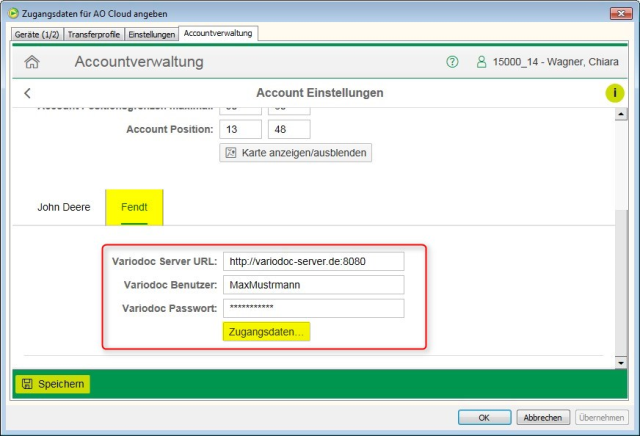Click the scrollbar down arrow
This screenshot has height=436, width=640.
pos(620,362)
